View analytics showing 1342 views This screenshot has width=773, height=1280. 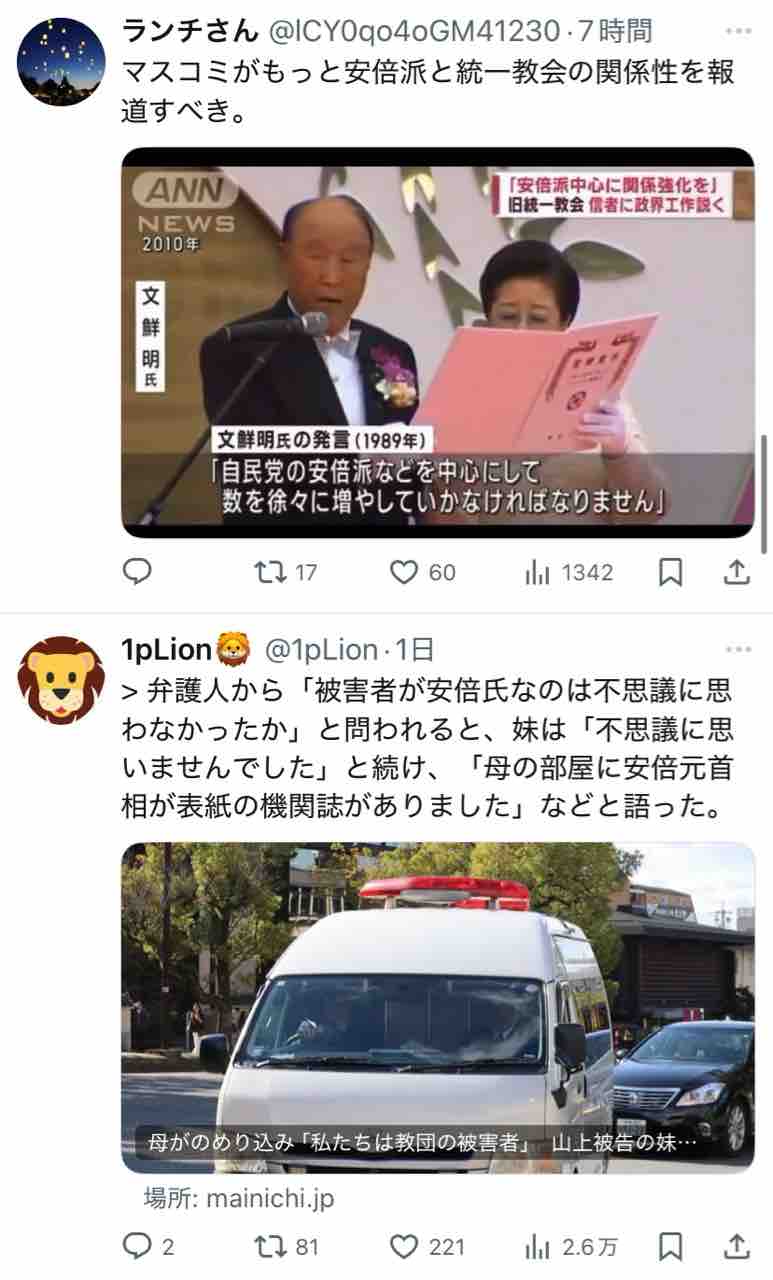point(568,572)
